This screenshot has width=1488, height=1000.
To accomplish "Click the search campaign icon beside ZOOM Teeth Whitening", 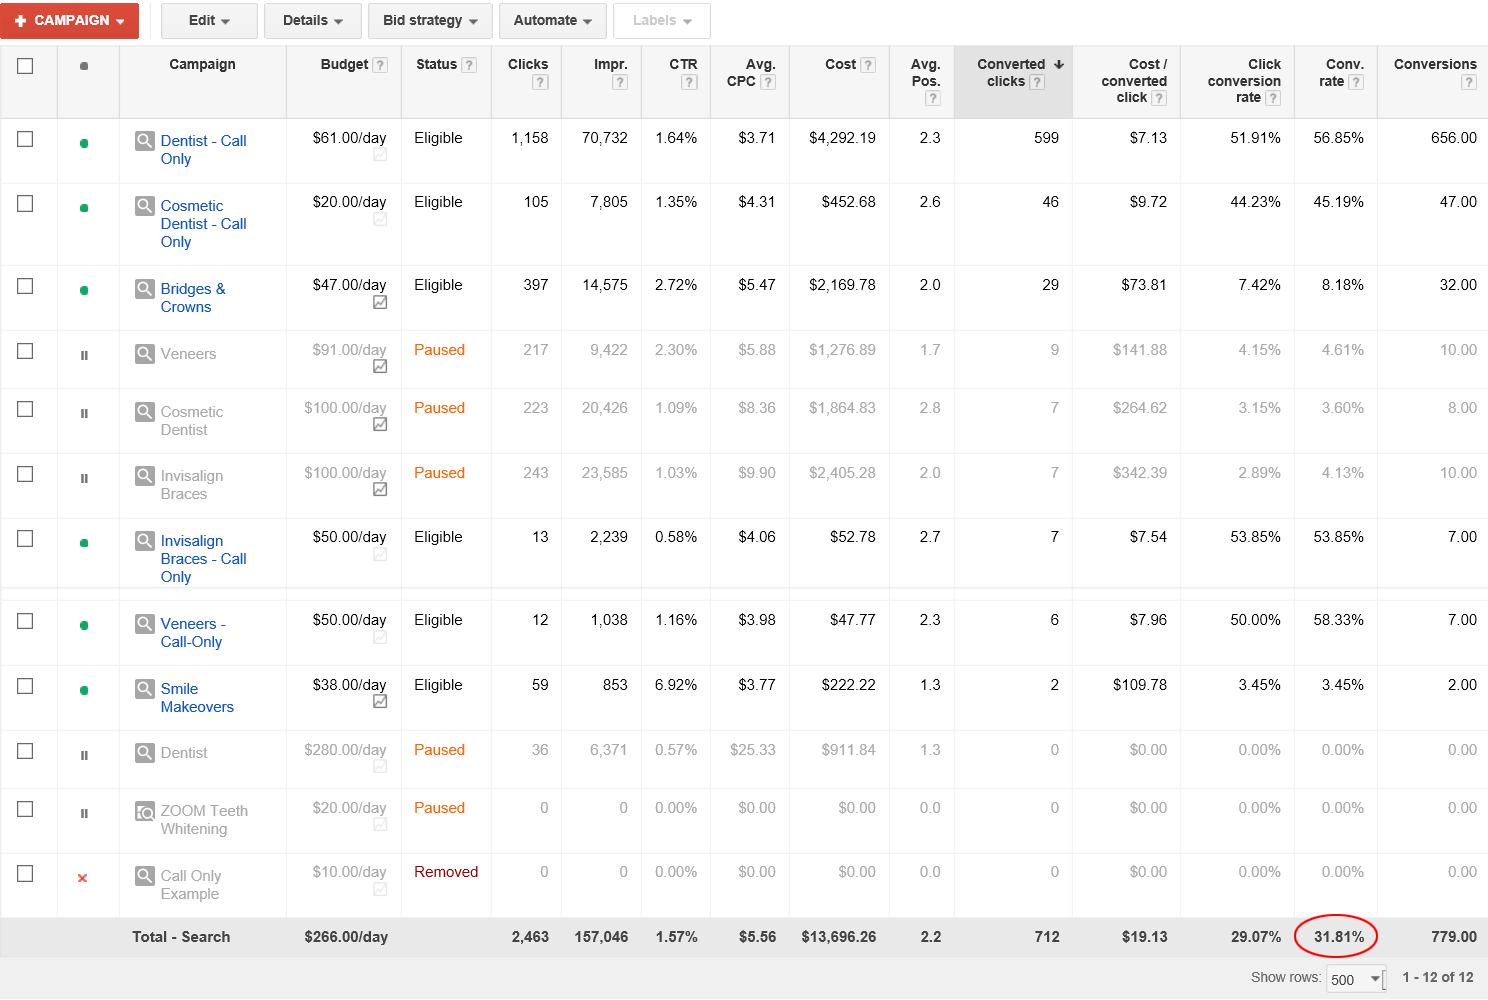I will pyautogui.click(x=145, y=812).
